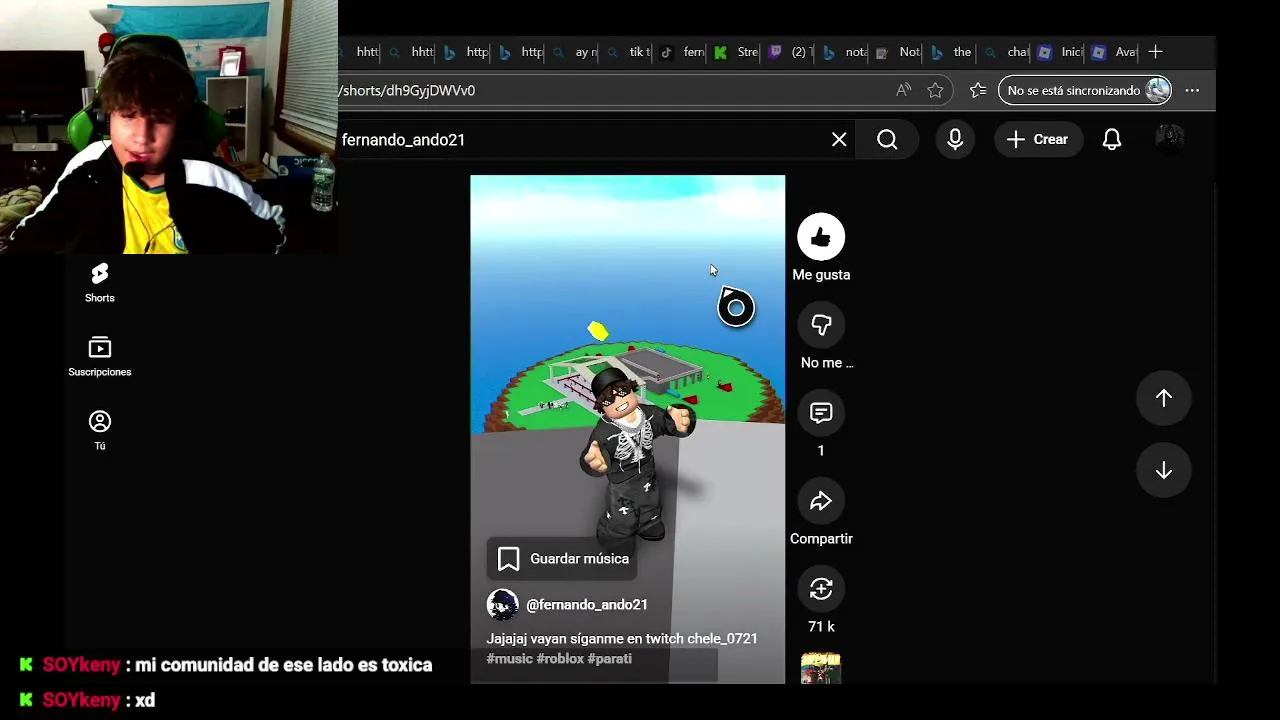Go to previous short with up arrow
The height and width of the screenshot is (720, 1280).
click(x=1164, y=398)
